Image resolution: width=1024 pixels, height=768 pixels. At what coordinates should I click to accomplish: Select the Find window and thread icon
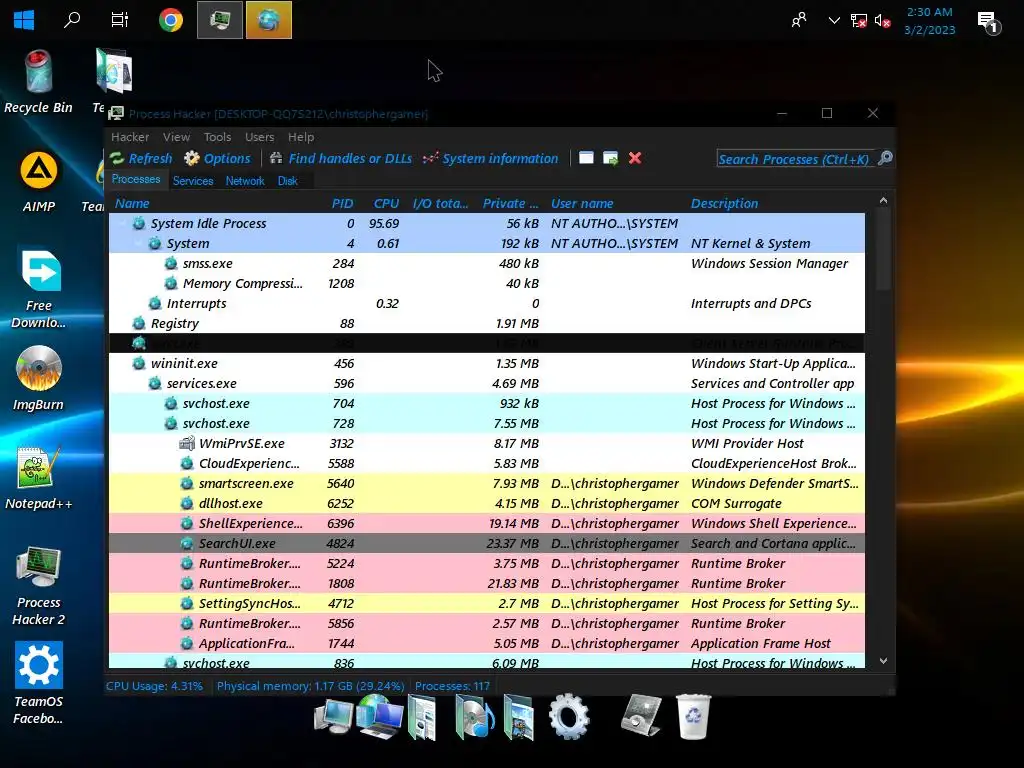611,158
